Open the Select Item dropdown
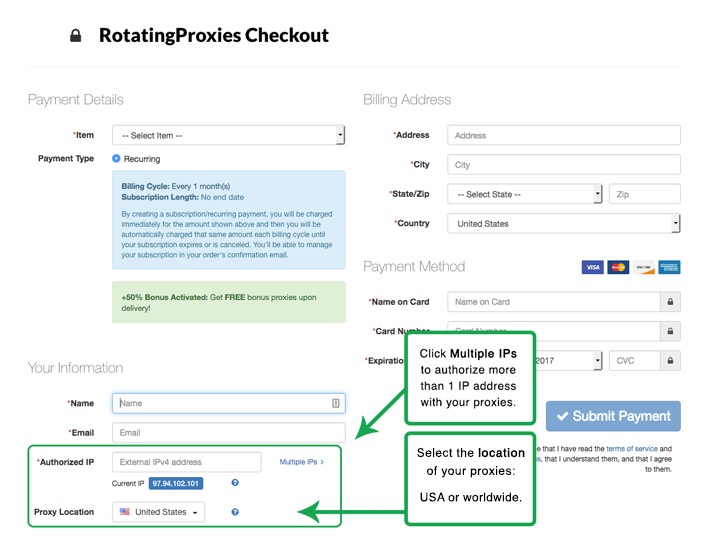The image size is (715, 546). (x=228, y=135)
